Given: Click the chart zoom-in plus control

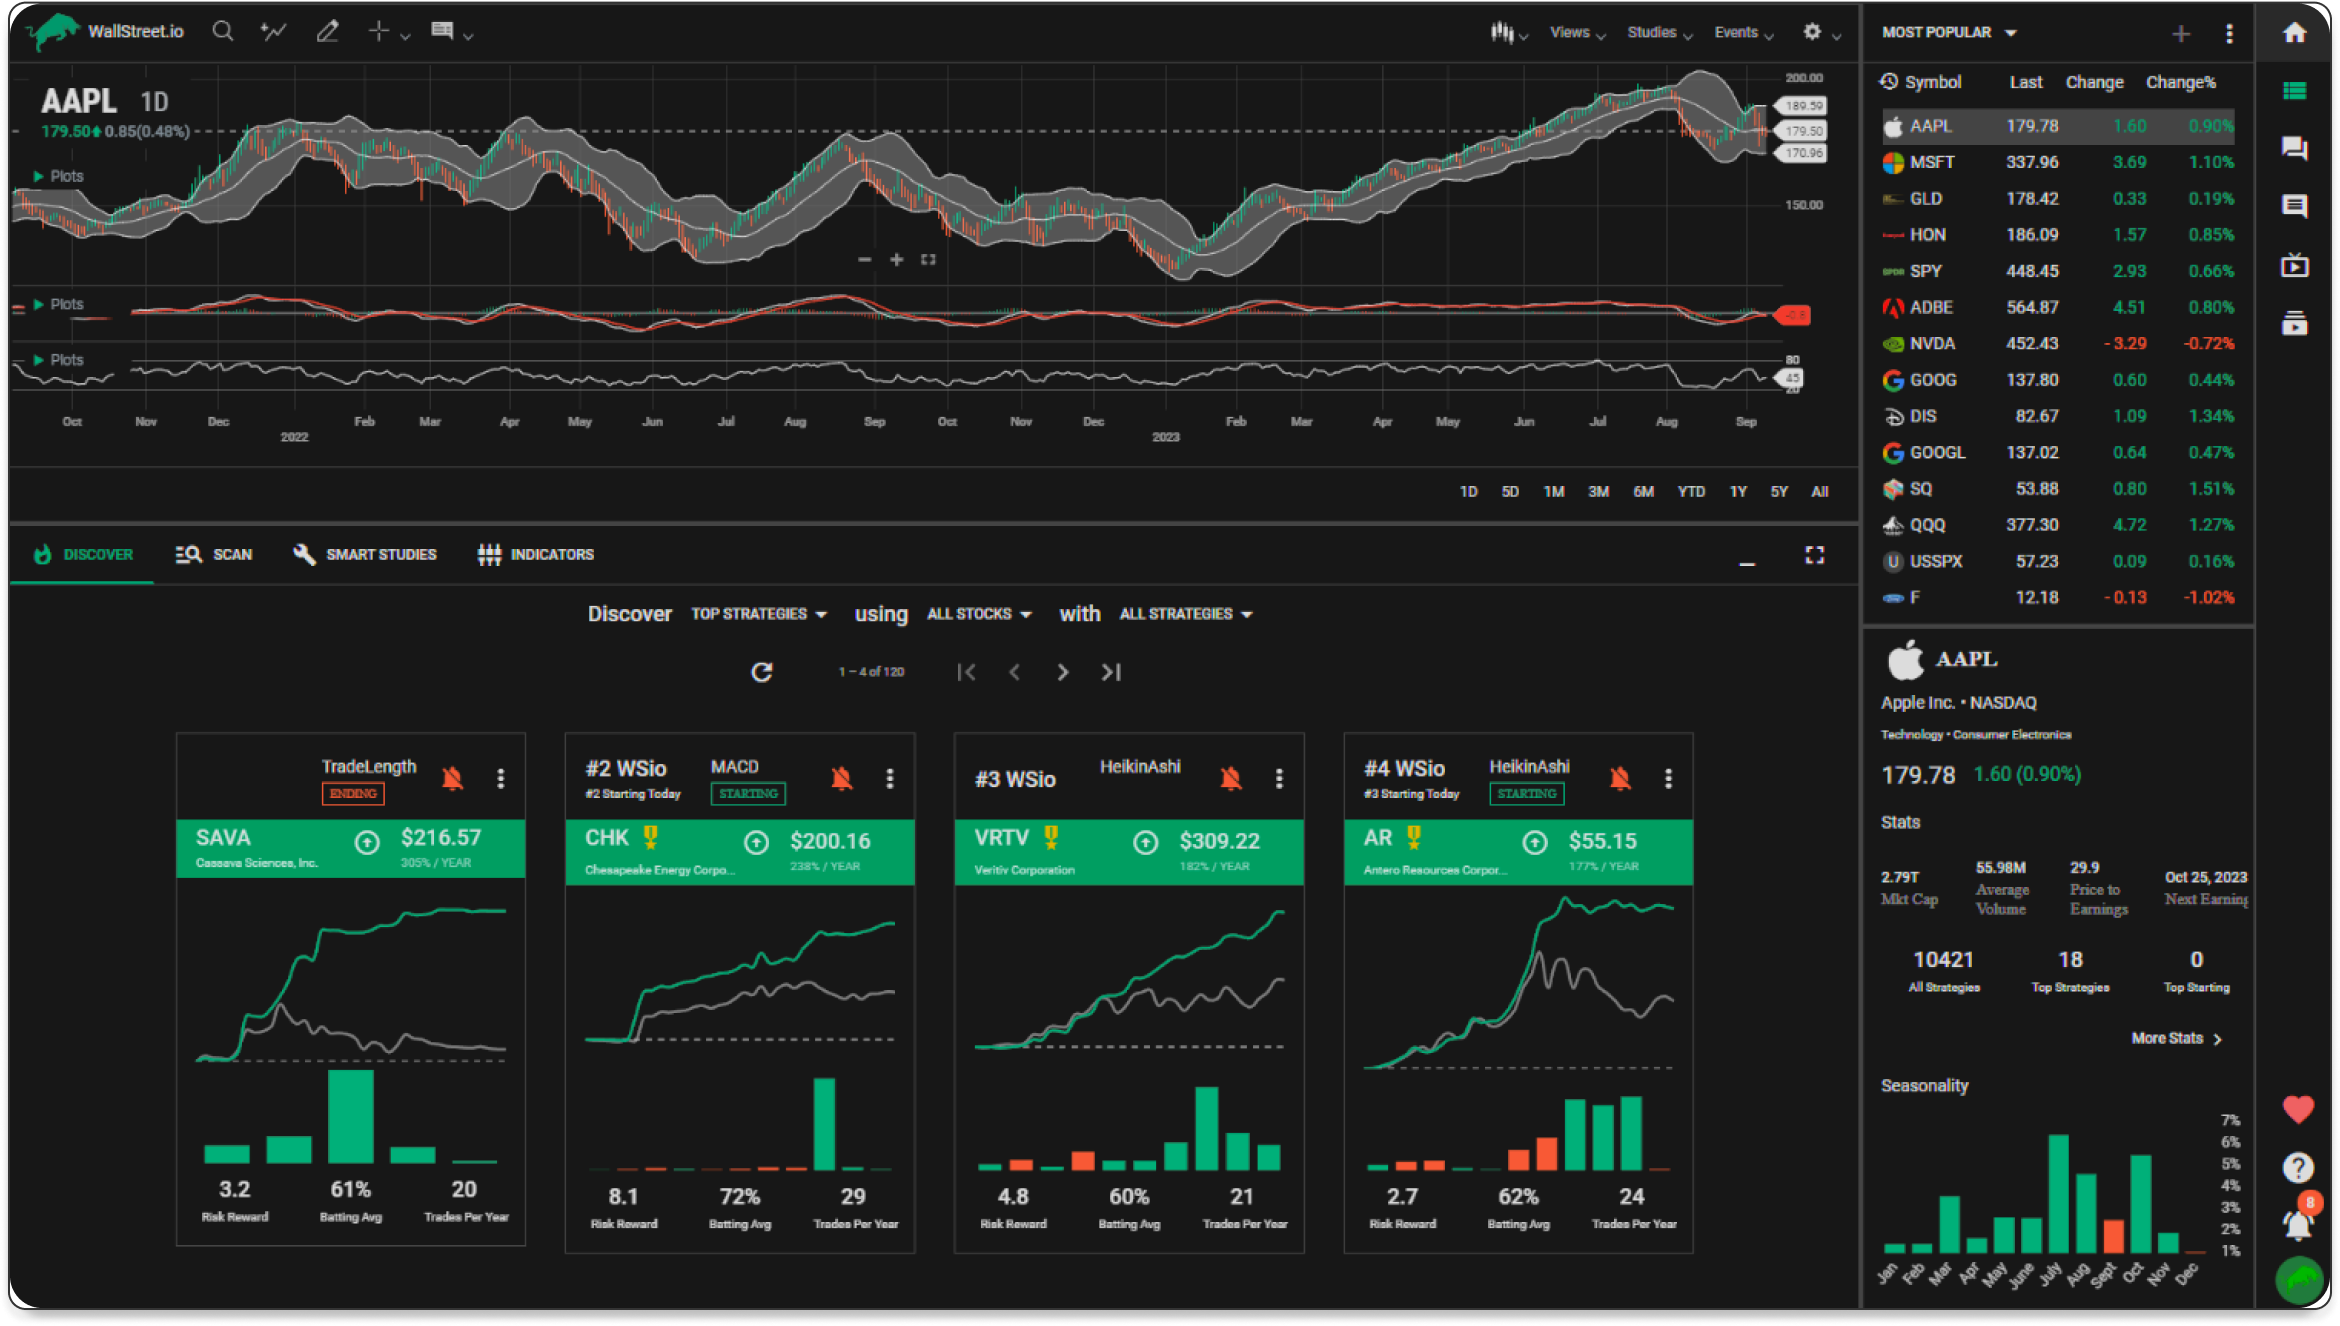Looking at the screenshot, I should click(897, 259).
